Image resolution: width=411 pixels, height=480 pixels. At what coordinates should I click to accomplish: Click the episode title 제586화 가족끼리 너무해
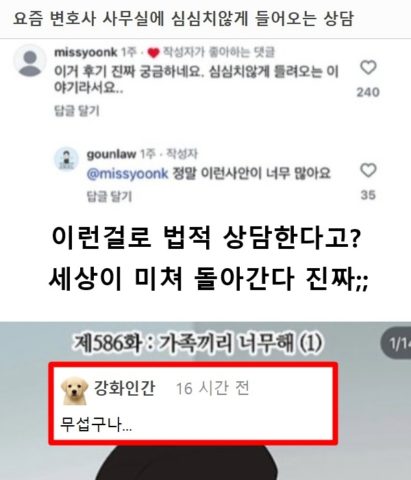pyautogui.click(x=198, y=343)
